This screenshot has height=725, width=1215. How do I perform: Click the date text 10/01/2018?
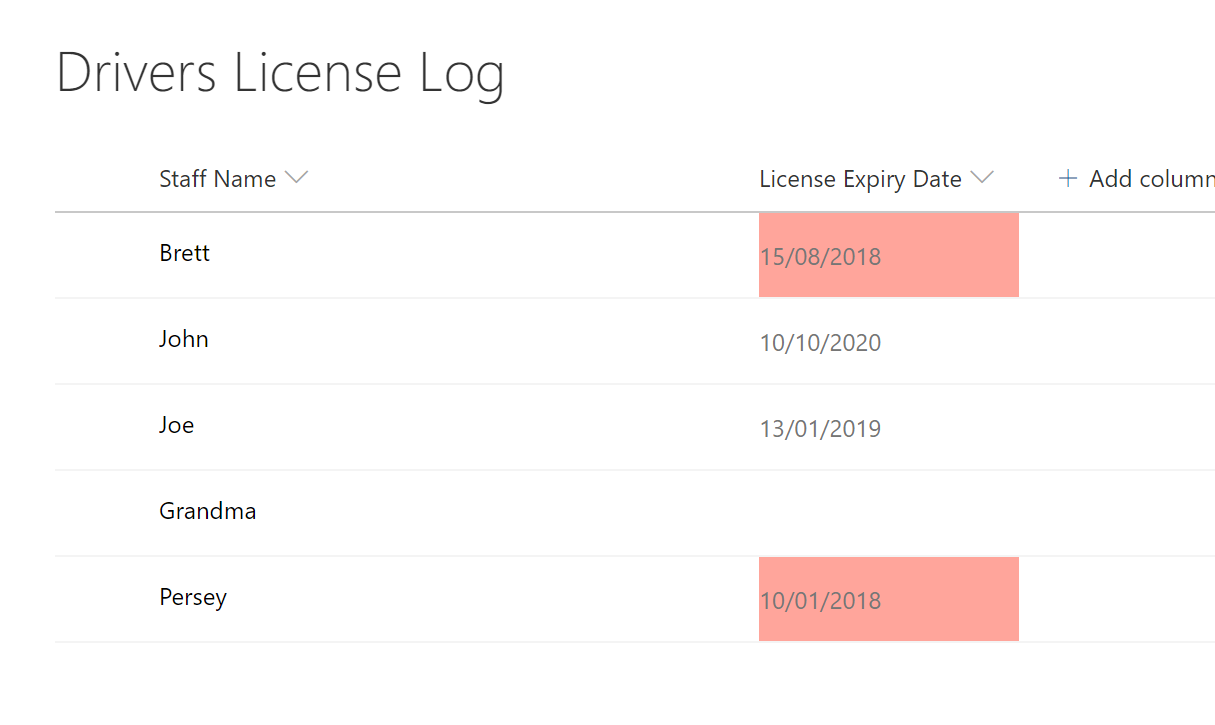(x=820, y=601)
